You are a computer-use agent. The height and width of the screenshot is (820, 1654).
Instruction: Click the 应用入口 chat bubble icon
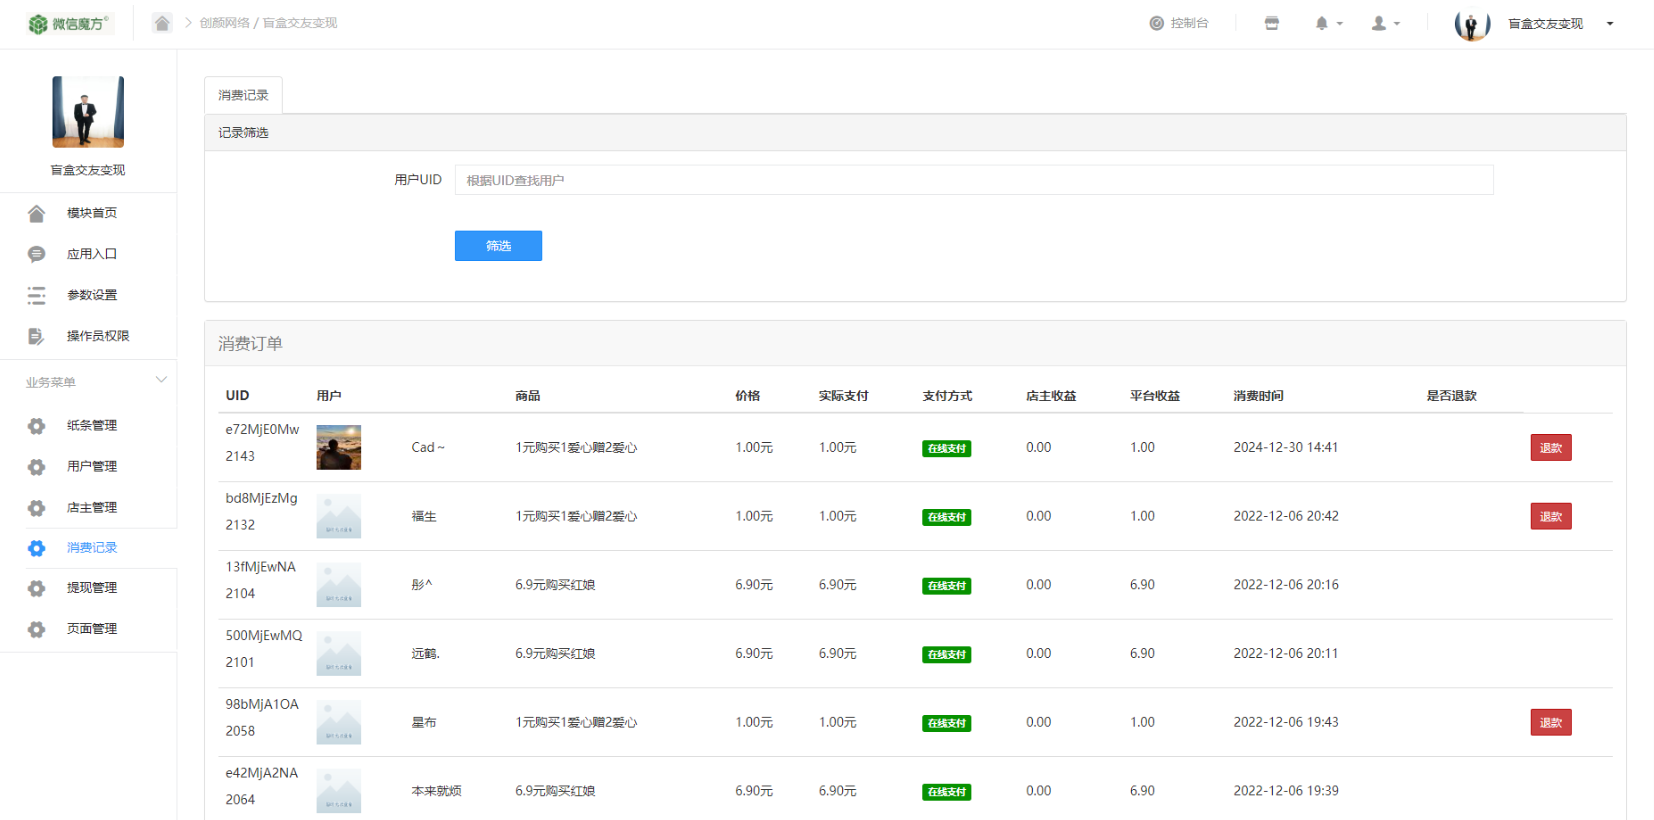click(x=37, y=254)
